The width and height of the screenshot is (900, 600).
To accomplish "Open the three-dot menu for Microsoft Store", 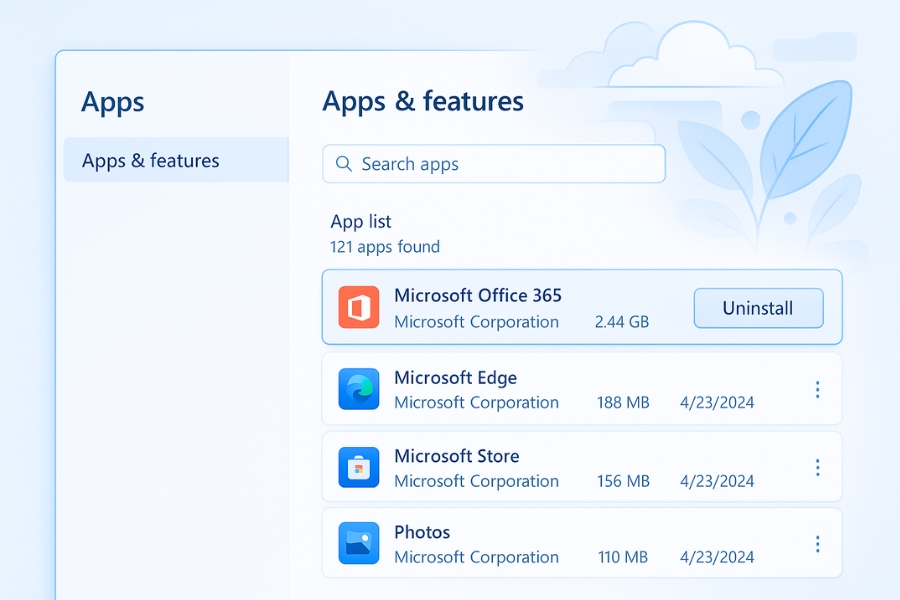I will tap(817, 467).
